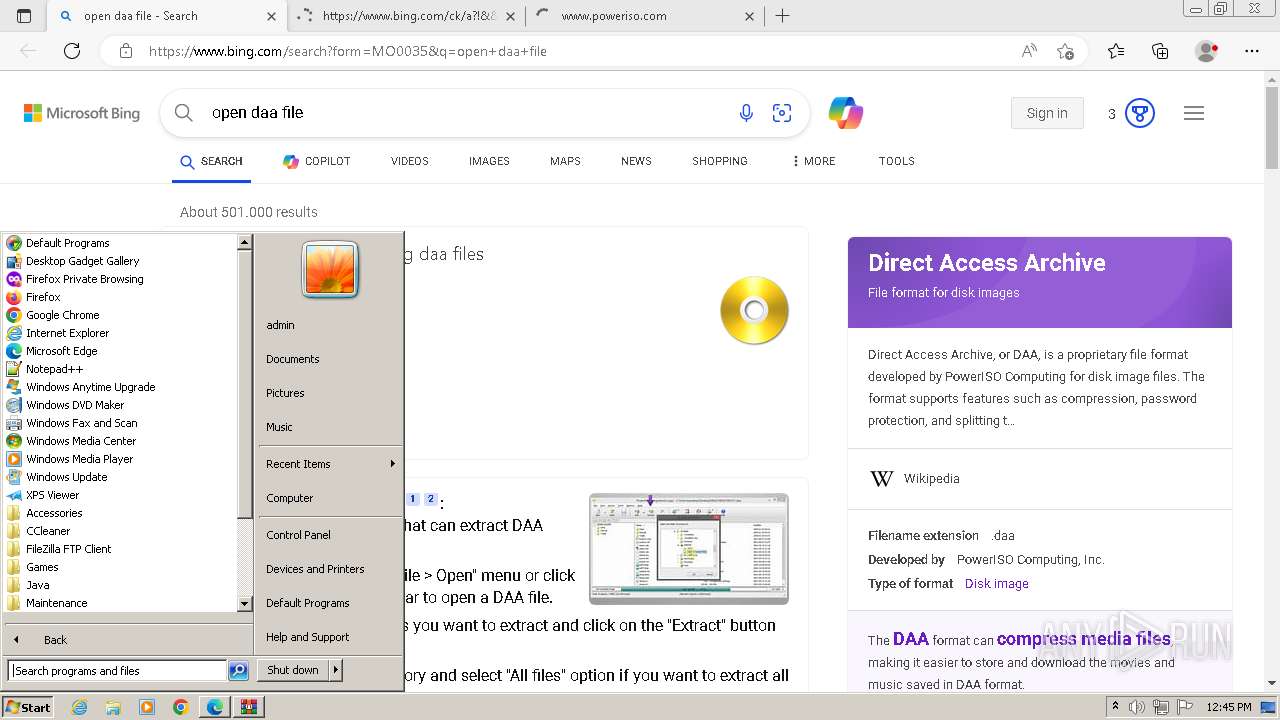Open Windows Media Player from programs list

coord(79,459)
